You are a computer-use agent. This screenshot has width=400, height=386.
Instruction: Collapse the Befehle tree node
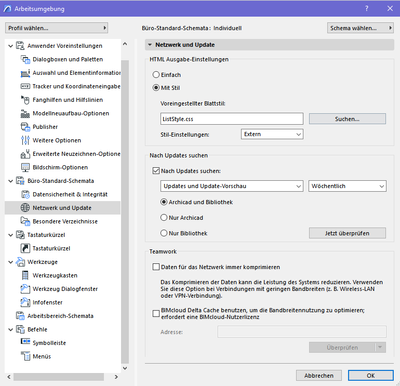coord(11,330)
